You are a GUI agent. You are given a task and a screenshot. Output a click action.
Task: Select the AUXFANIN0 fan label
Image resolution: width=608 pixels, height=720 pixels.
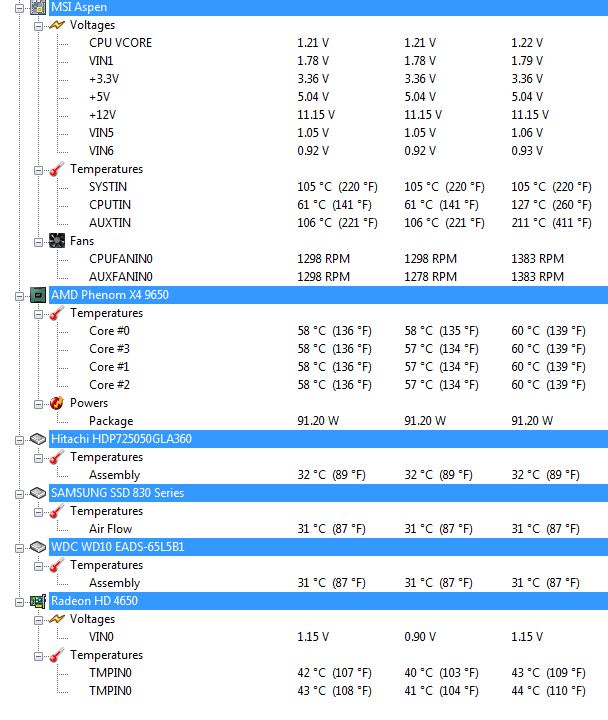click(x=121, y=277)
